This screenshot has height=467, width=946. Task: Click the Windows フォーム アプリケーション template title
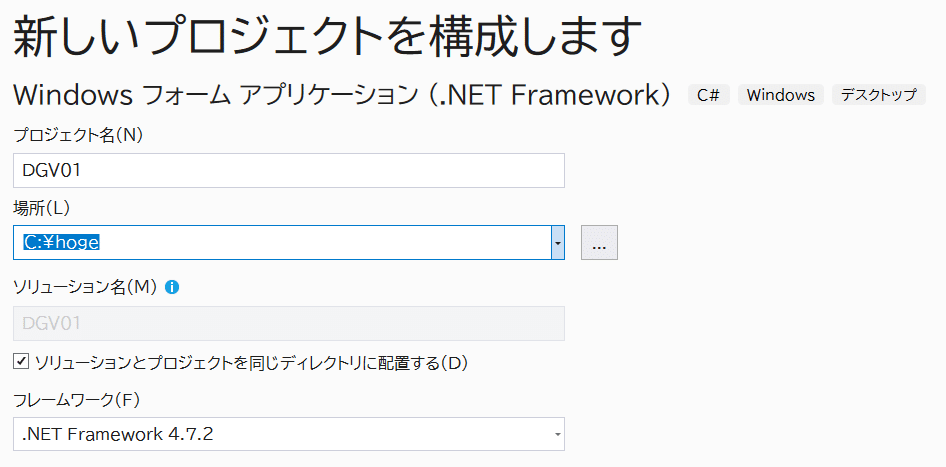340,95
